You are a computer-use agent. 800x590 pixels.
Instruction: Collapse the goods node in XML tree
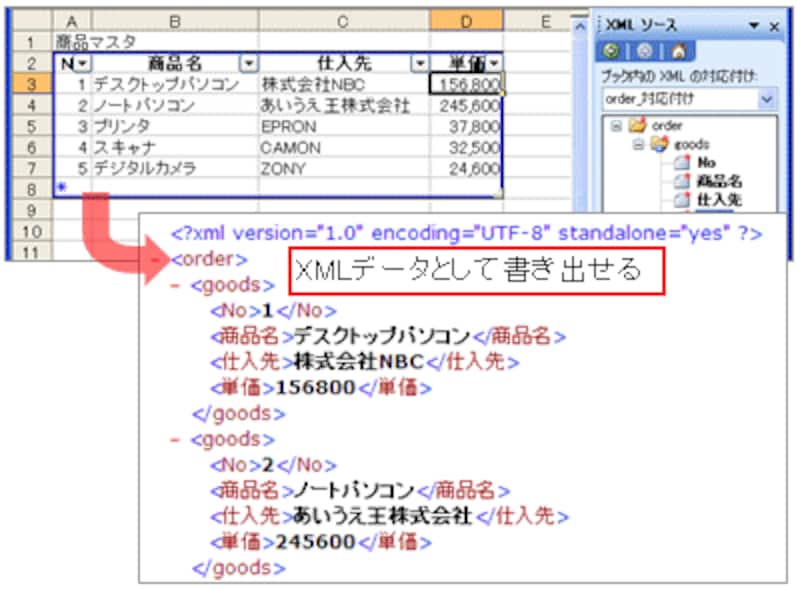pos(638,145)
